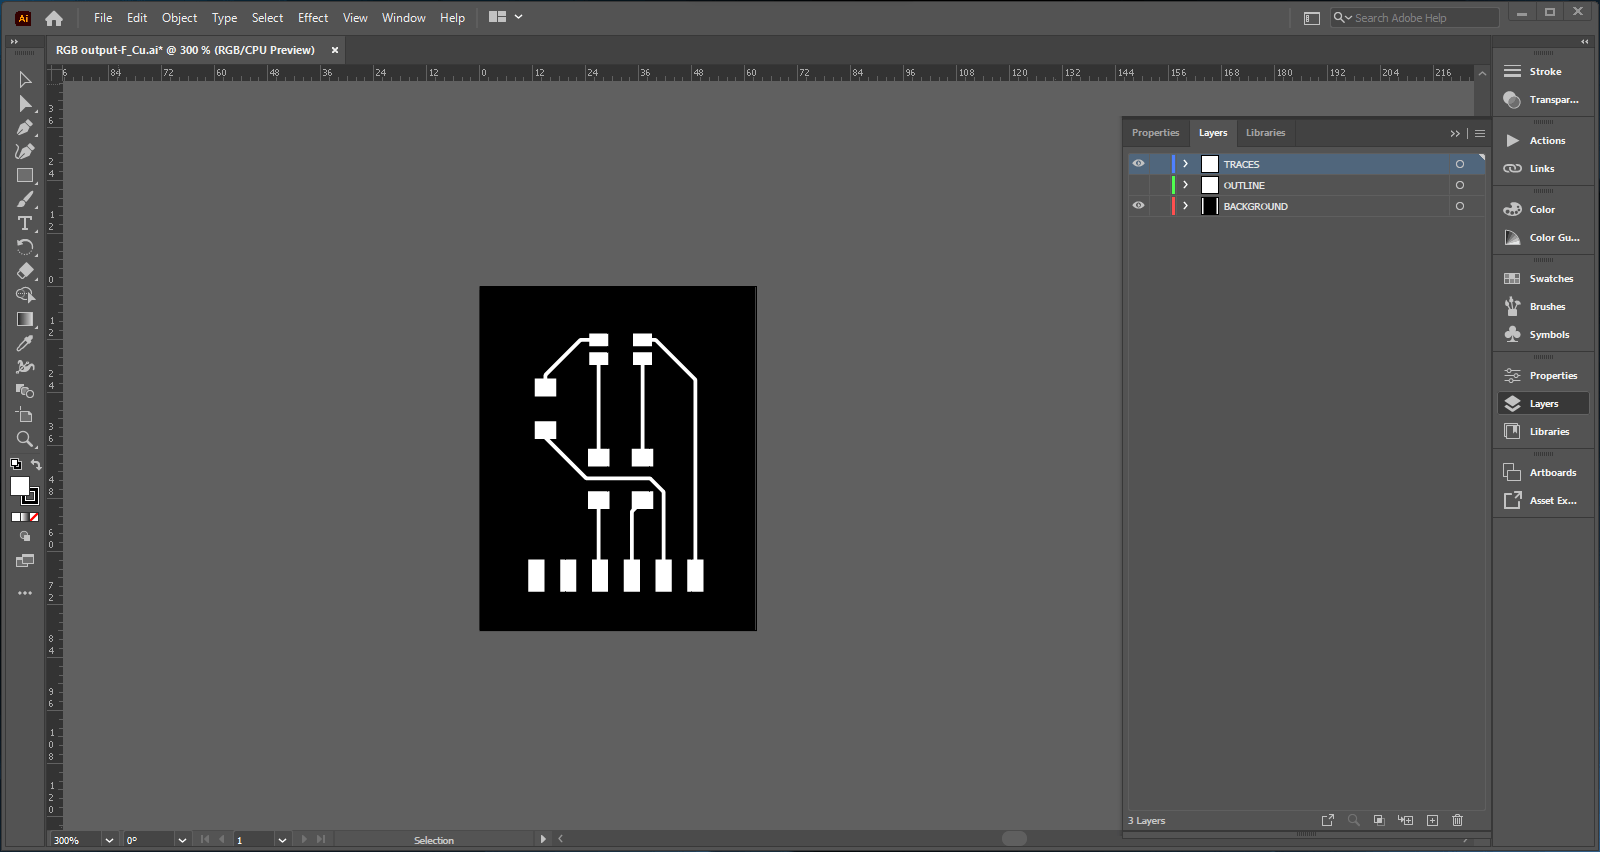Viewport: 1600px width, 852px height.
Task: Open the Object menu
Action: tap(180, 18)
